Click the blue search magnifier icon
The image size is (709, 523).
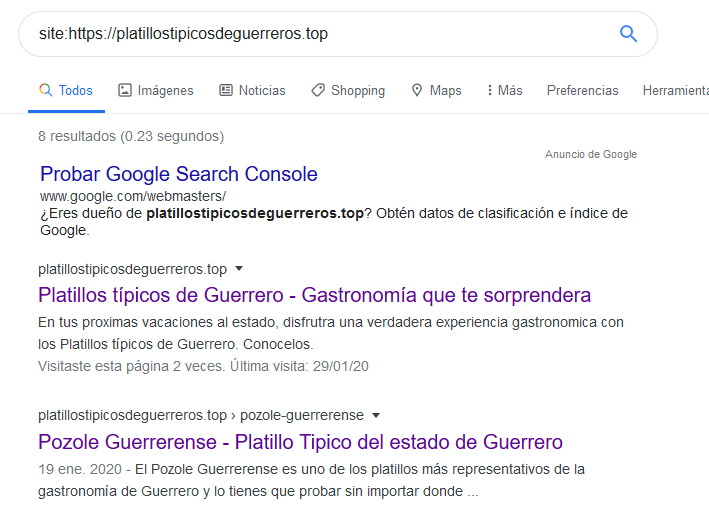pos(628,33)
